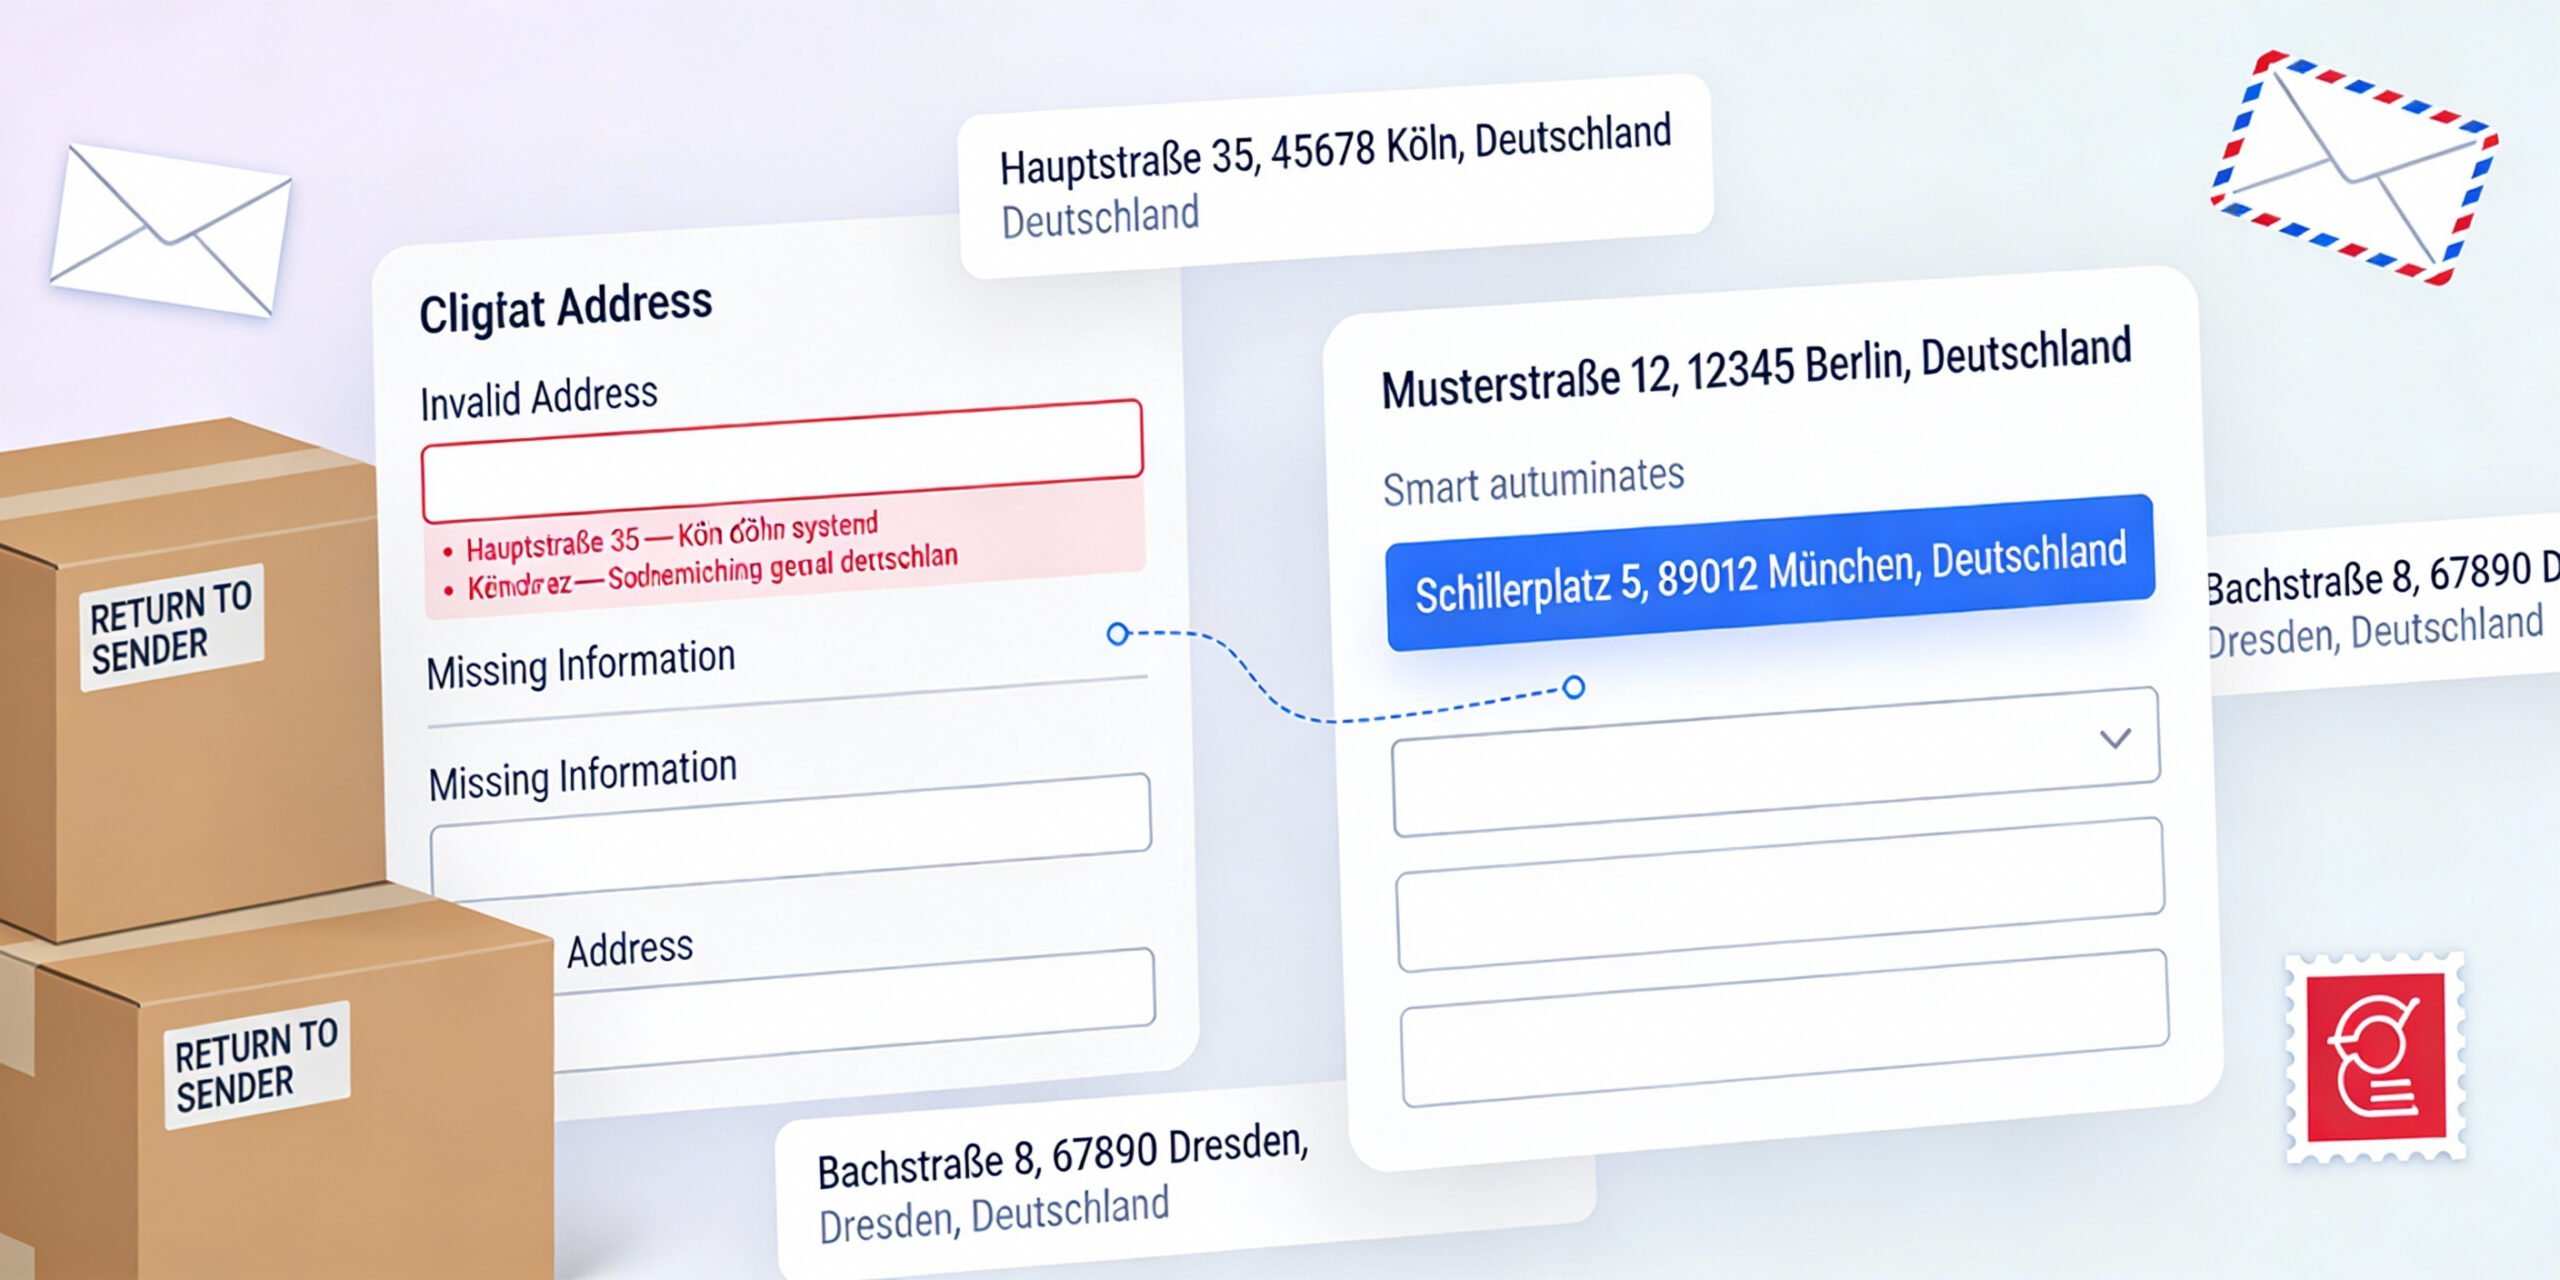Click the lower Return to Sender label
2560x1280 pixels.
point(256,1065)
